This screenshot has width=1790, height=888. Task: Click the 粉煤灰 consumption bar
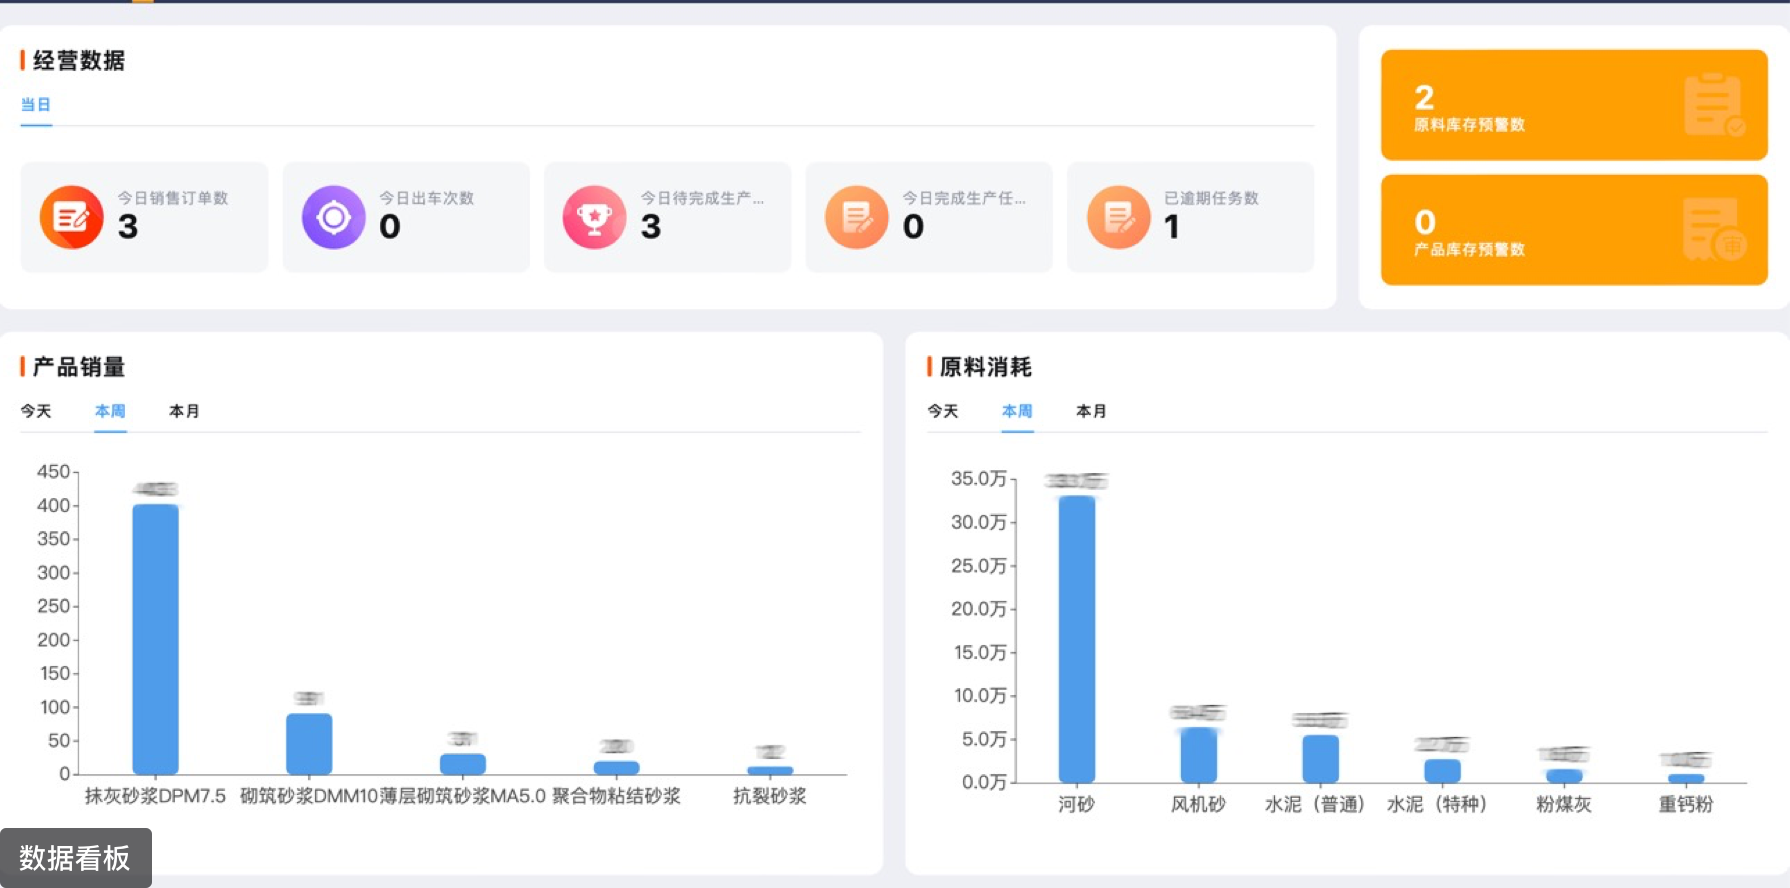[1564, 776]
